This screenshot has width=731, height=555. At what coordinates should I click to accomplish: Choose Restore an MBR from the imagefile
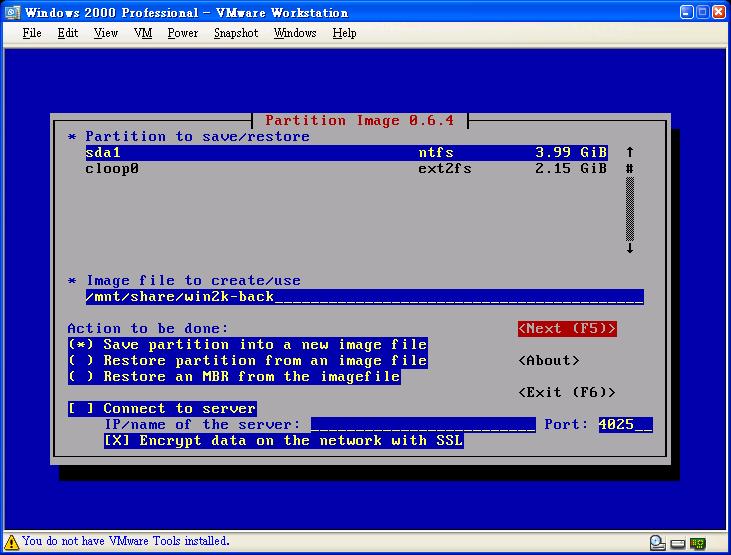[x=234, y=376]
